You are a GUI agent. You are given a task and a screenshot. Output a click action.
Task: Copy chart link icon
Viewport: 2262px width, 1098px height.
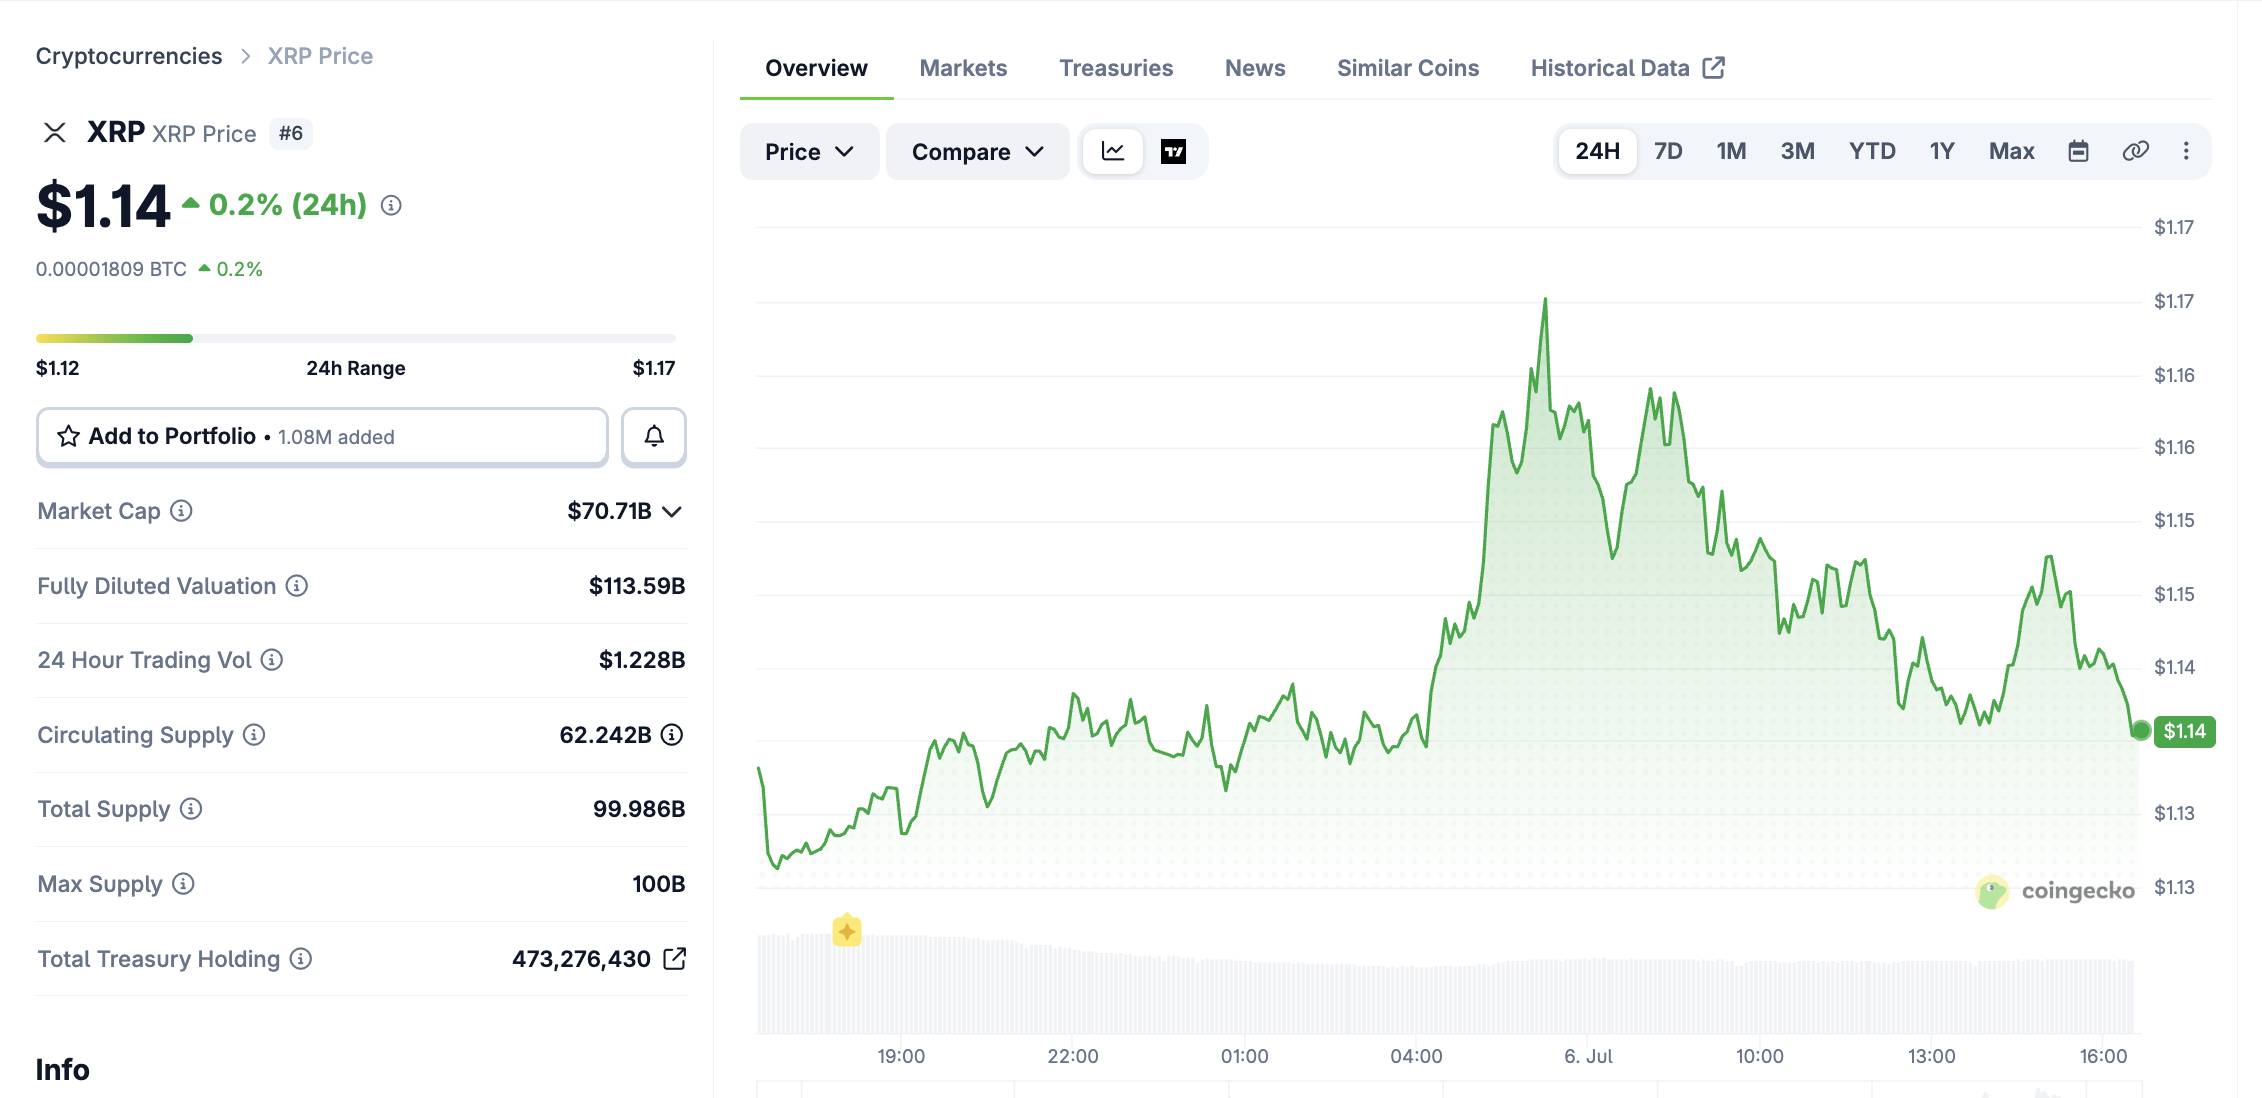coord(2135,151)
